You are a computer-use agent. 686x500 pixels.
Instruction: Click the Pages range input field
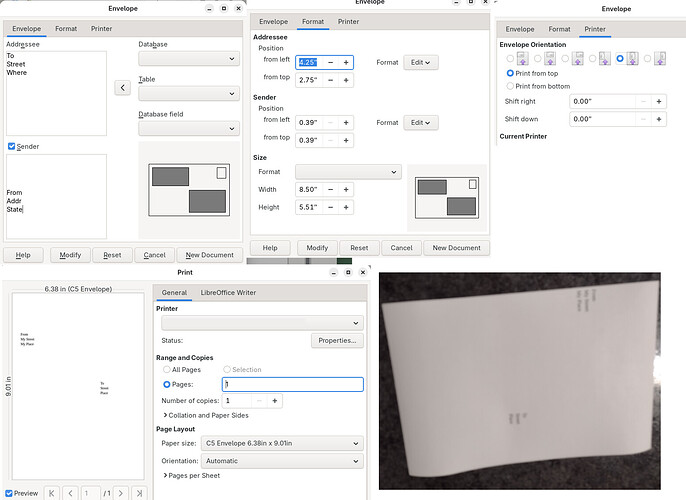[x=292, y=384]
